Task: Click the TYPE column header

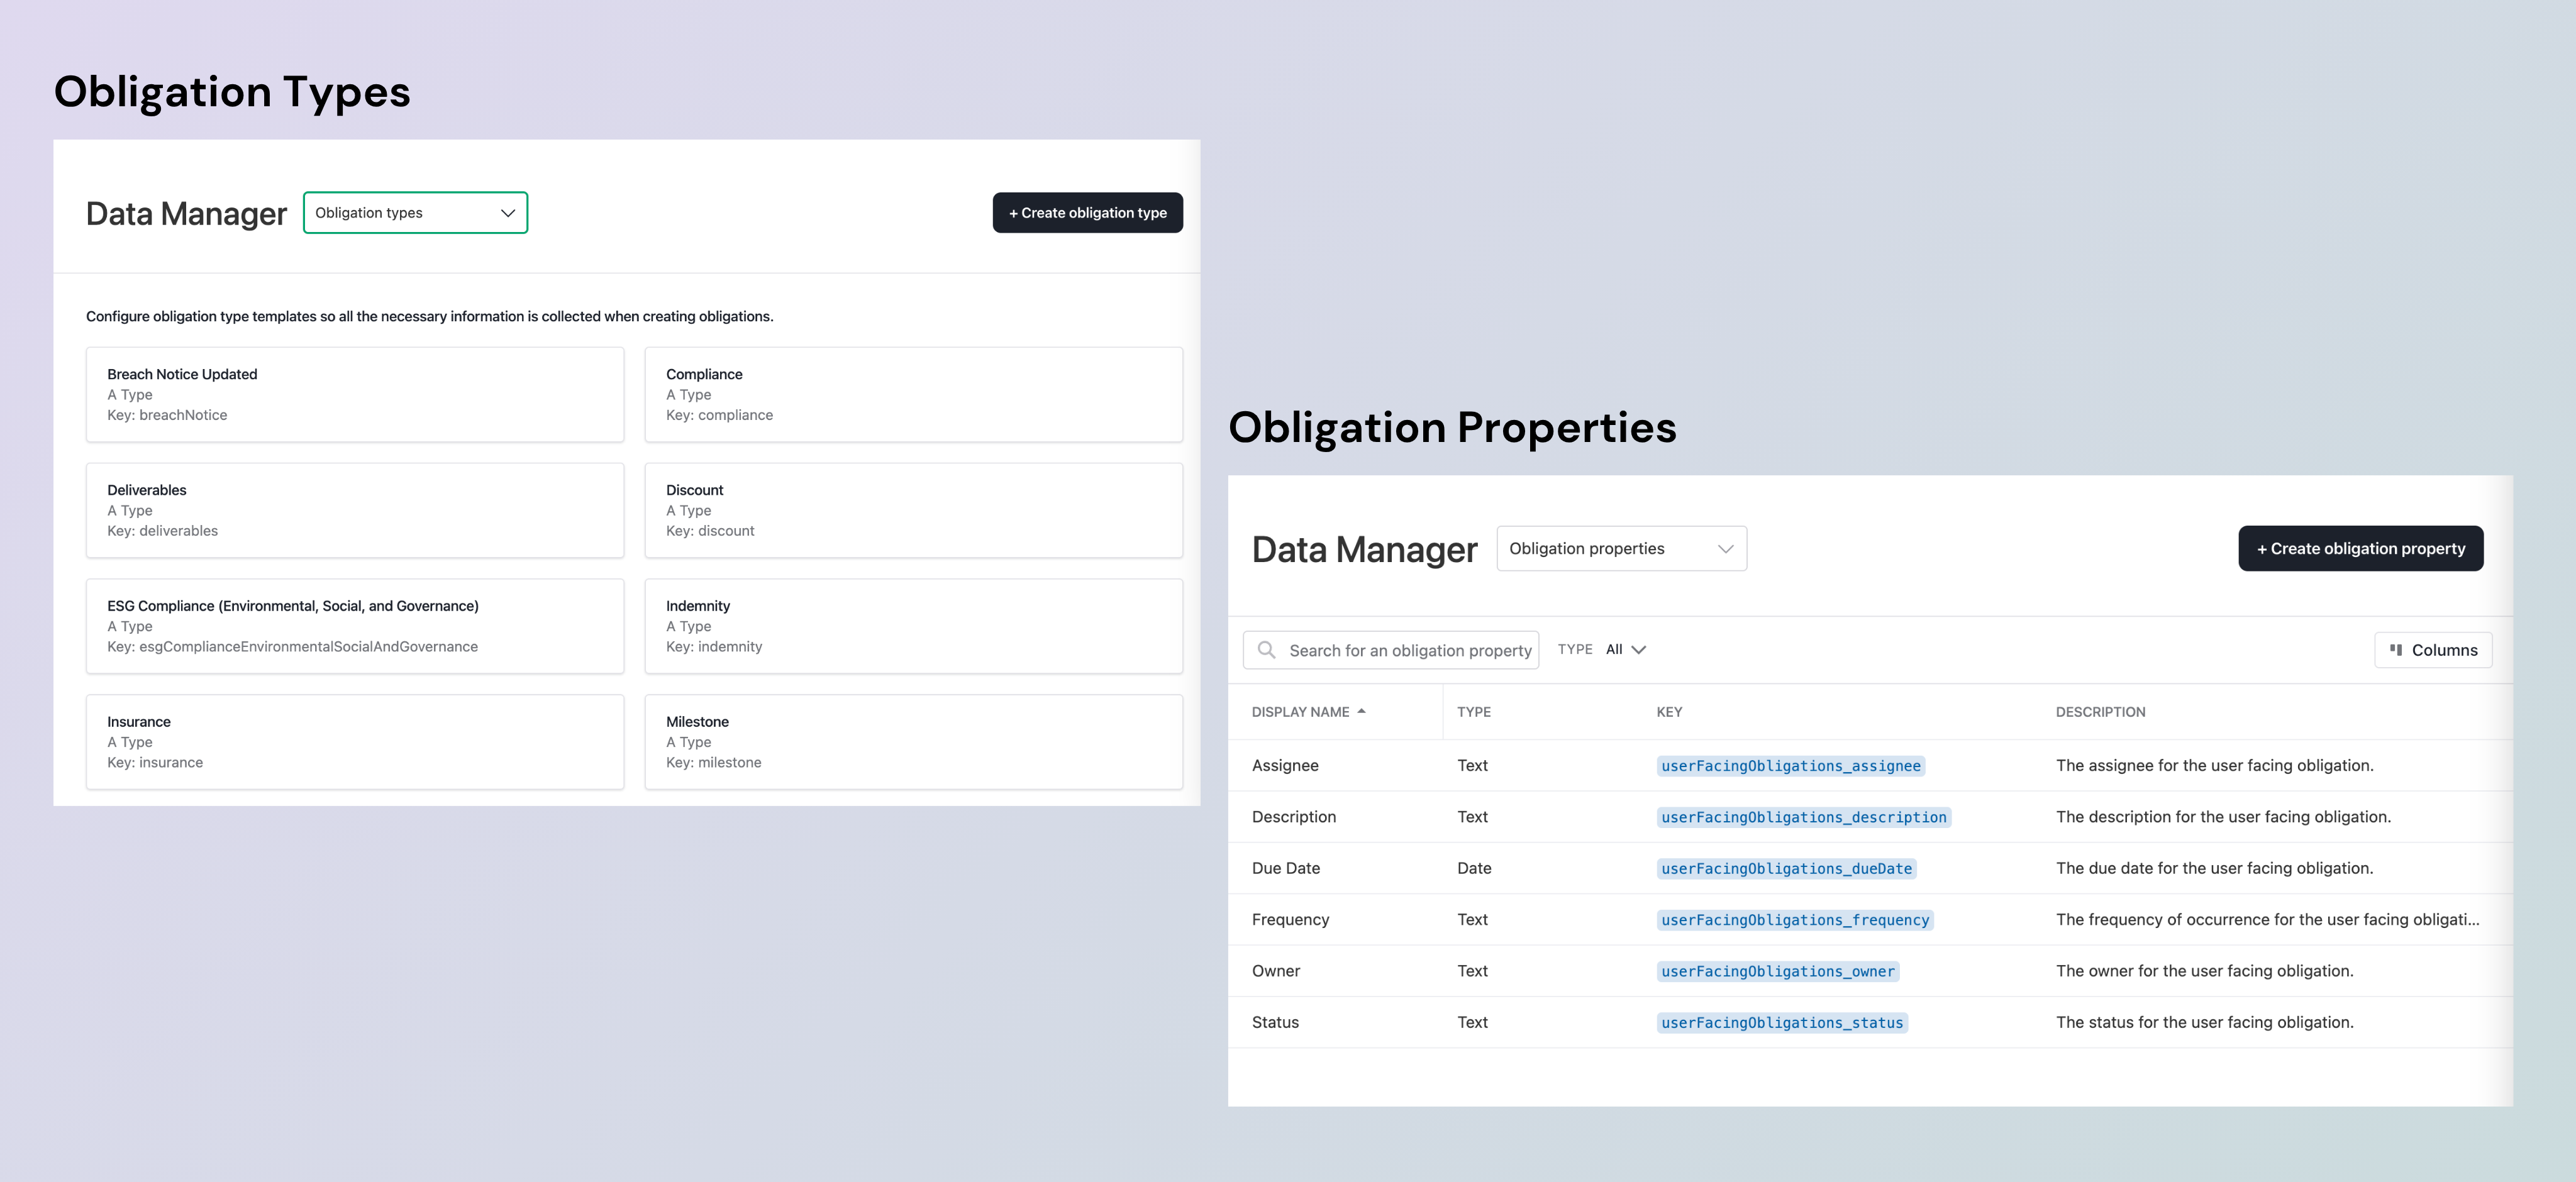Action: pos(1473,712)
